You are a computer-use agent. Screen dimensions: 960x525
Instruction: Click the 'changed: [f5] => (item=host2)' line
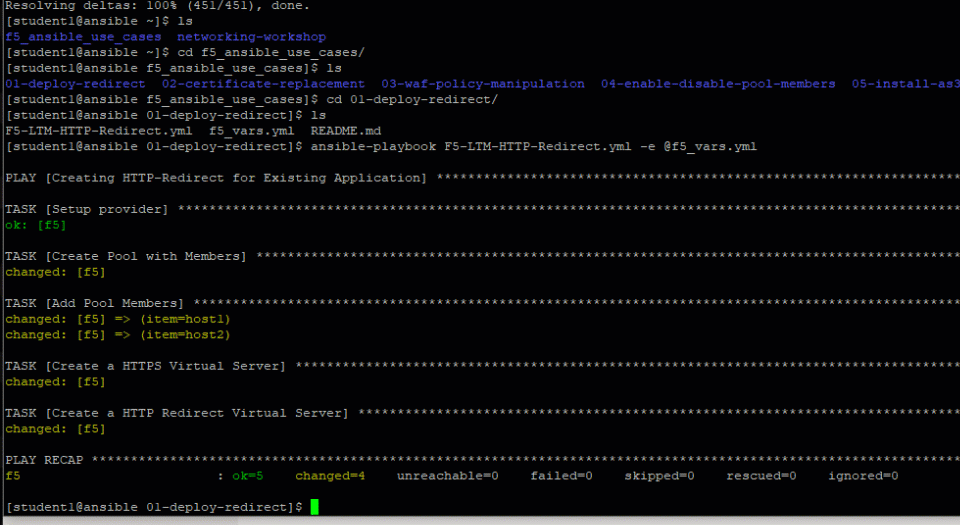(x=118, y=335)
